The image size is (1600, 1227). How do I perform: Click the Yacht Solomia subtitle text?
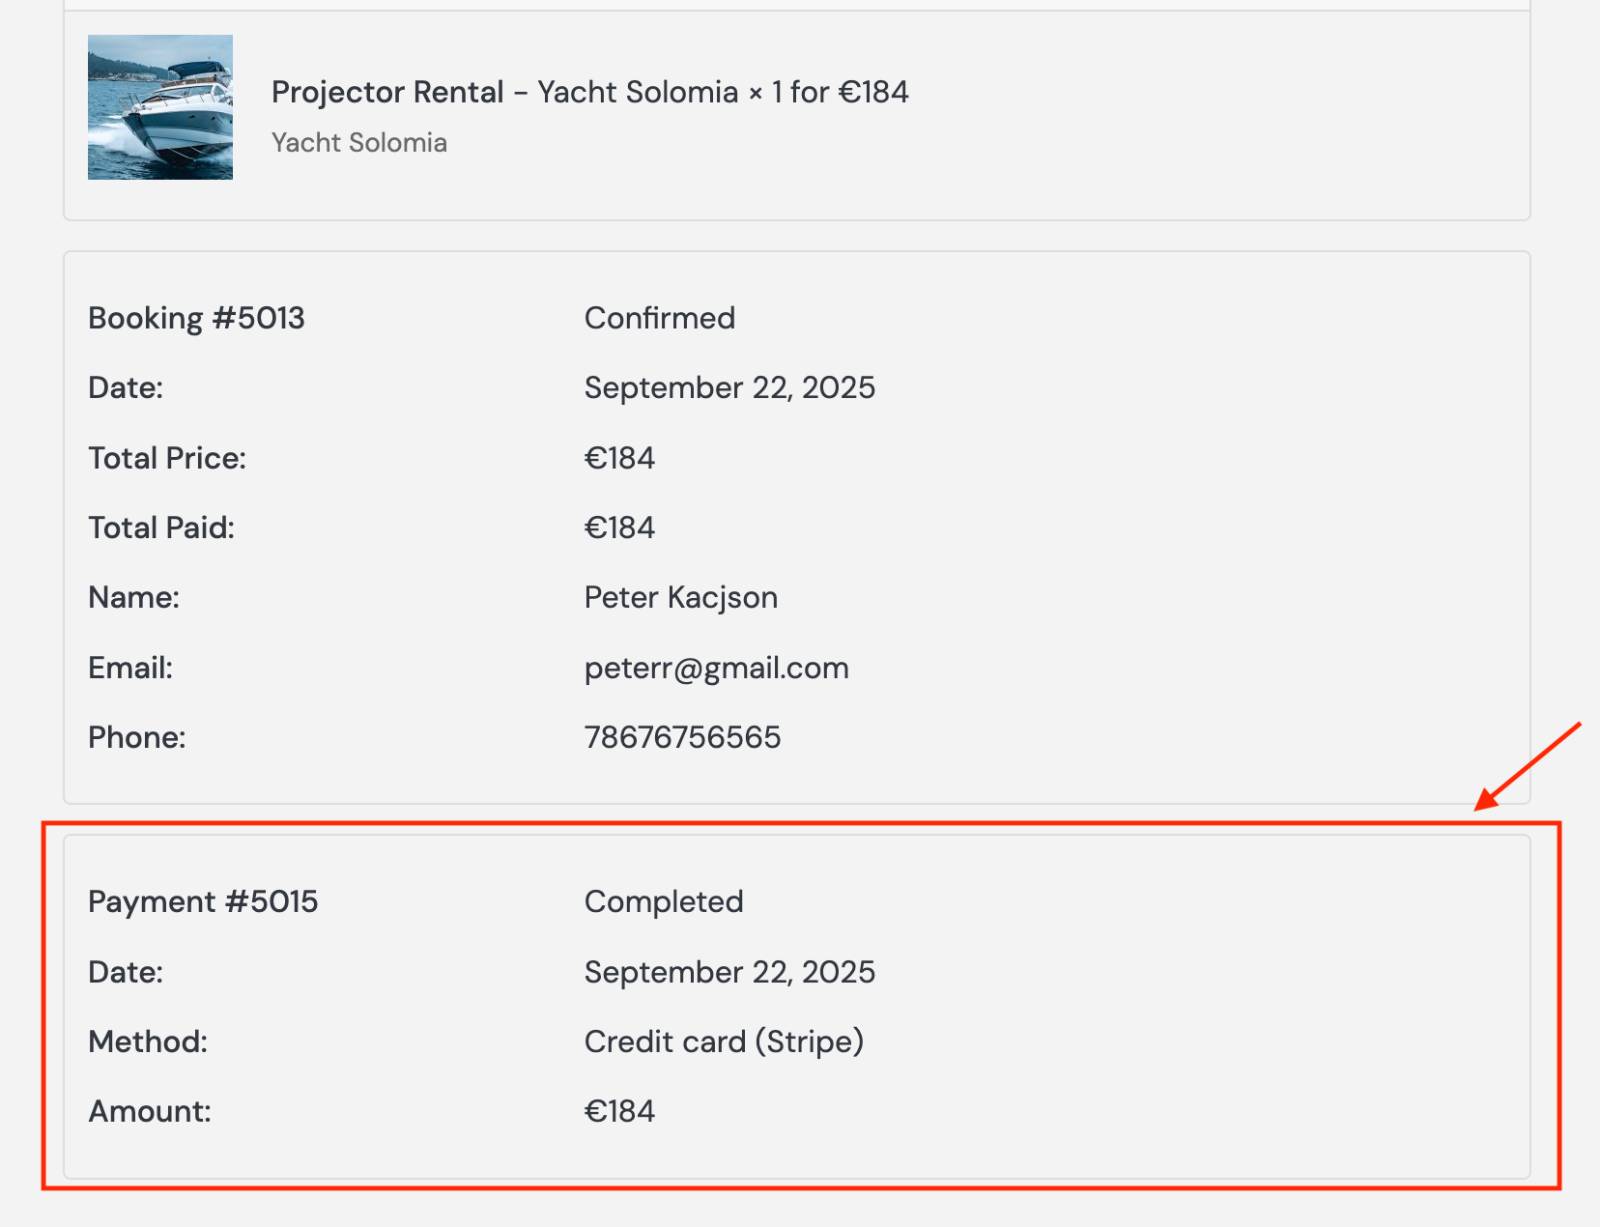pos(359,143)
